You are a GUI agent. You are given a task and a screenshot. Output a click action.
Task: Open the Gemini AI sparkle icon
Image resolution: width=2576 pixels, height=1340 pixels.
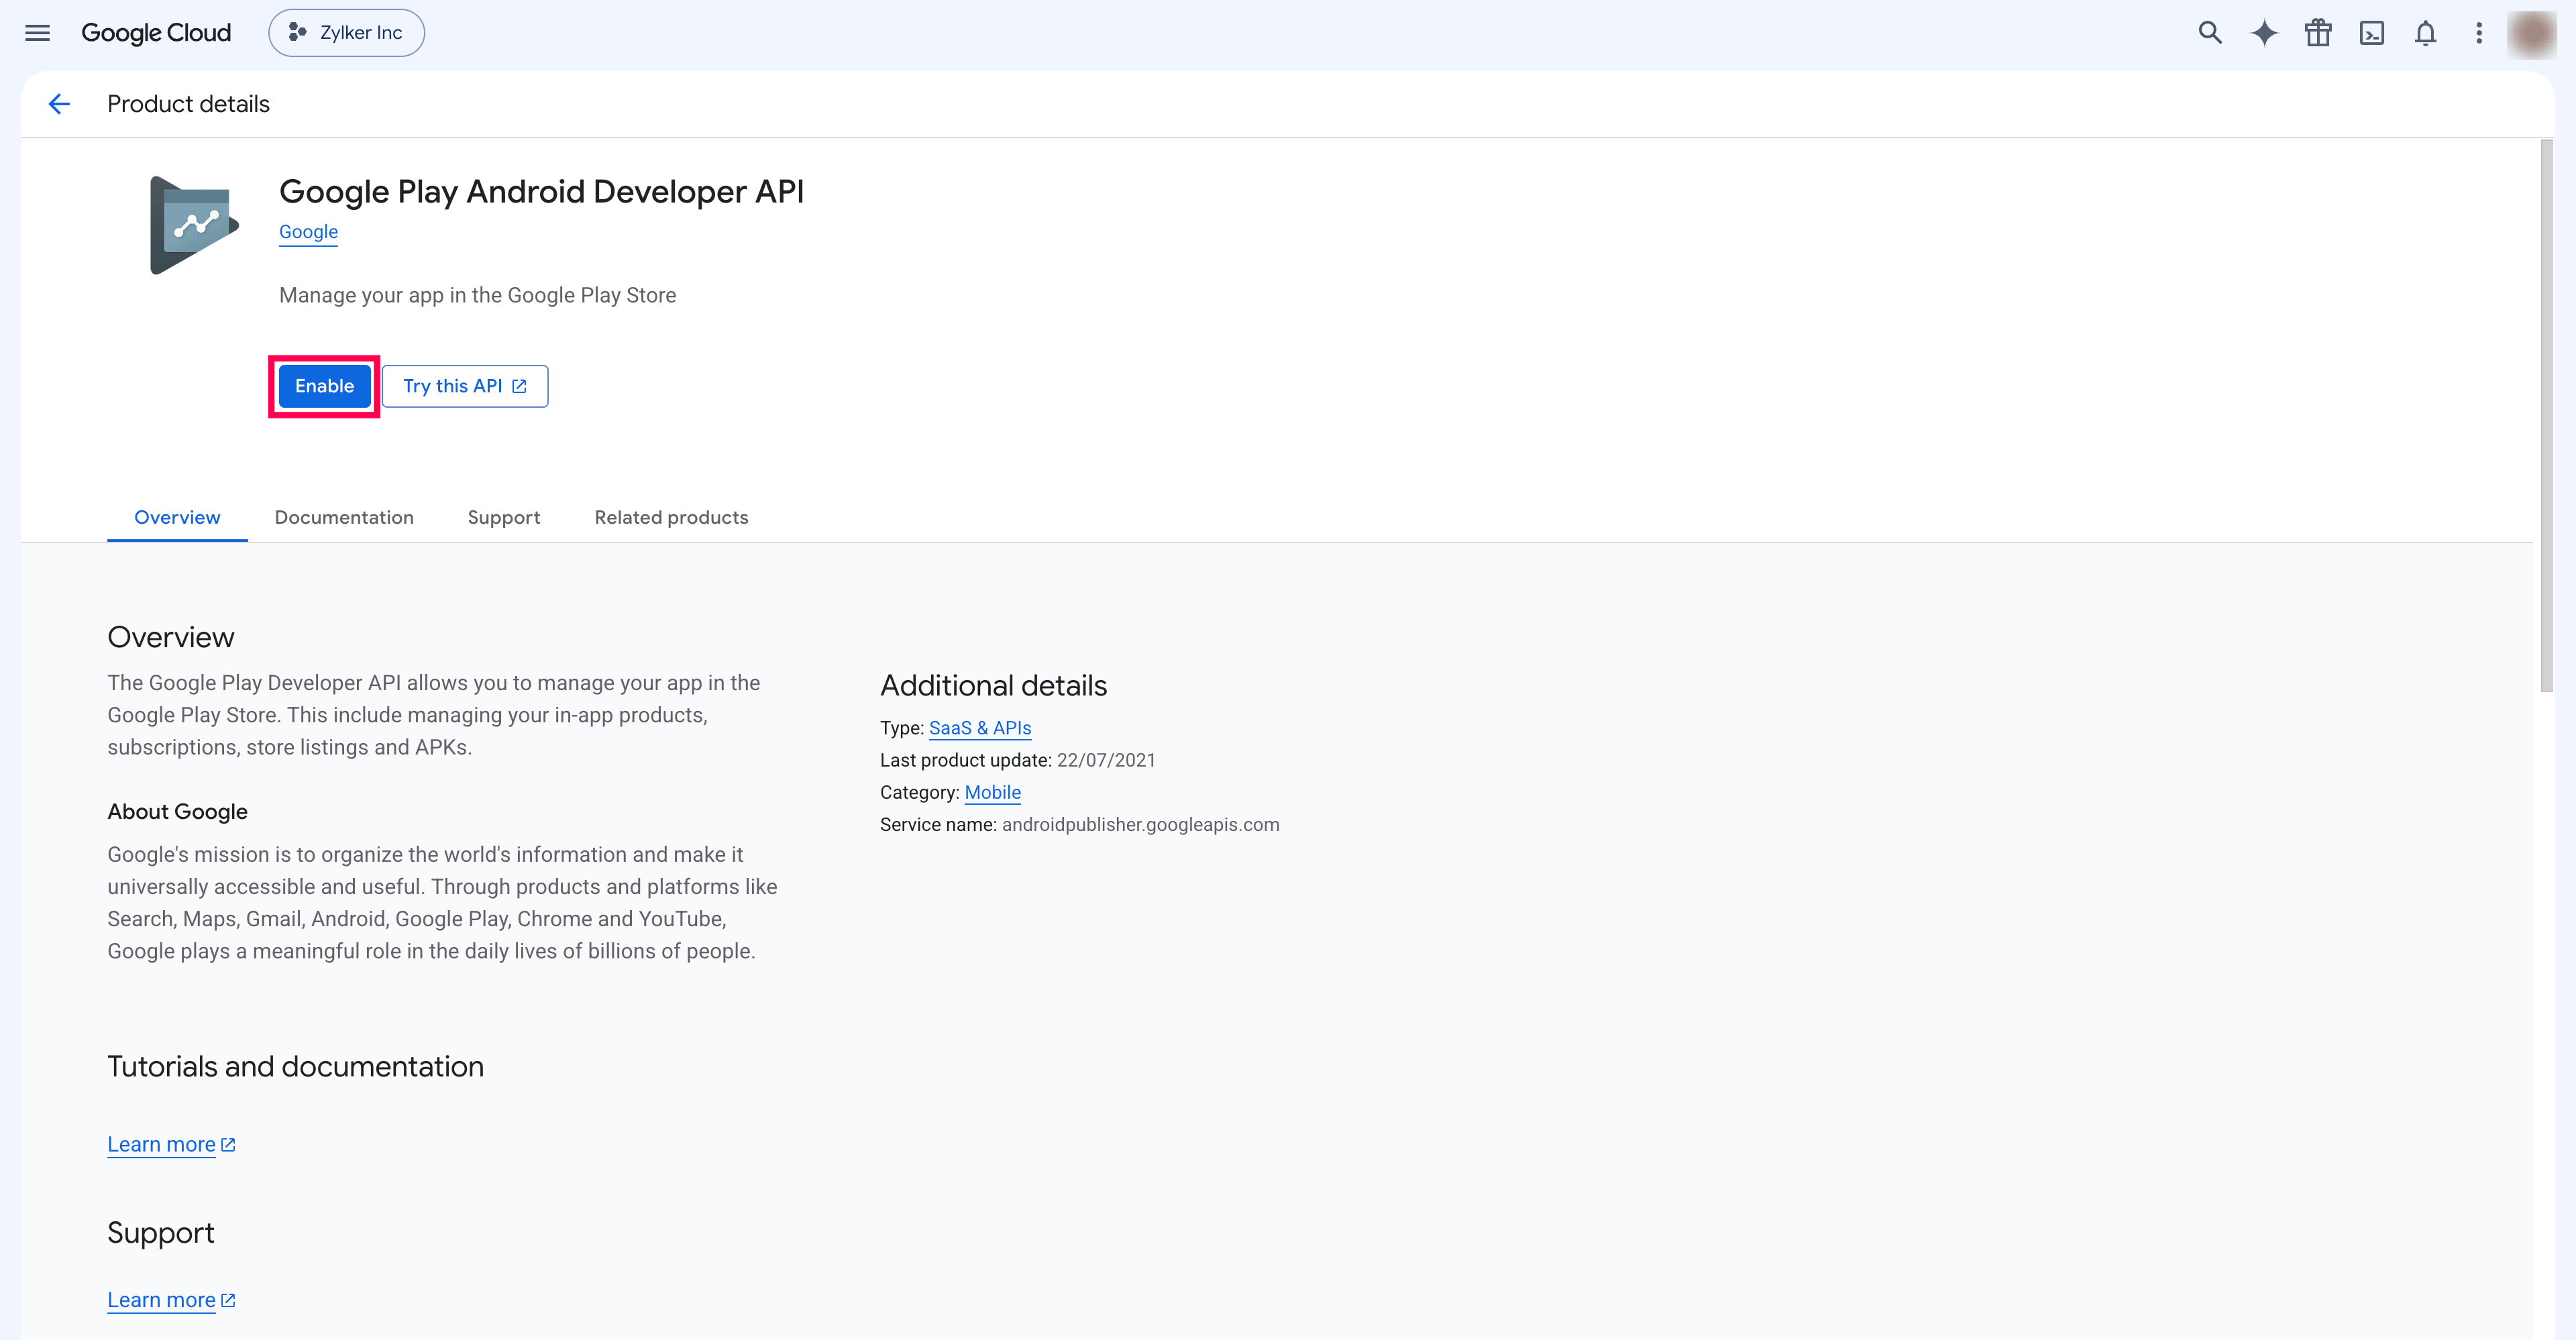(2264, 33)
